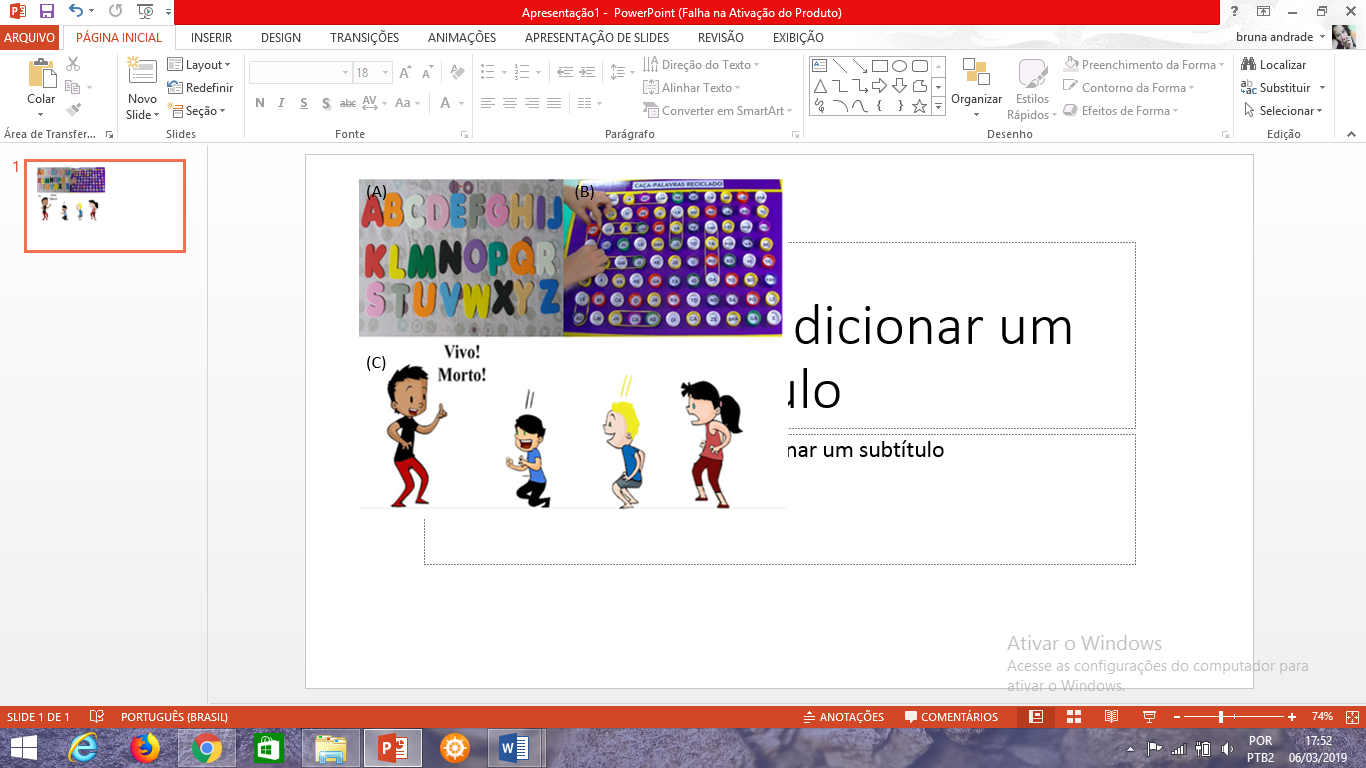Toggle bold text formatting
This screenshot has width=1366, height=768.
pos(260,103)
